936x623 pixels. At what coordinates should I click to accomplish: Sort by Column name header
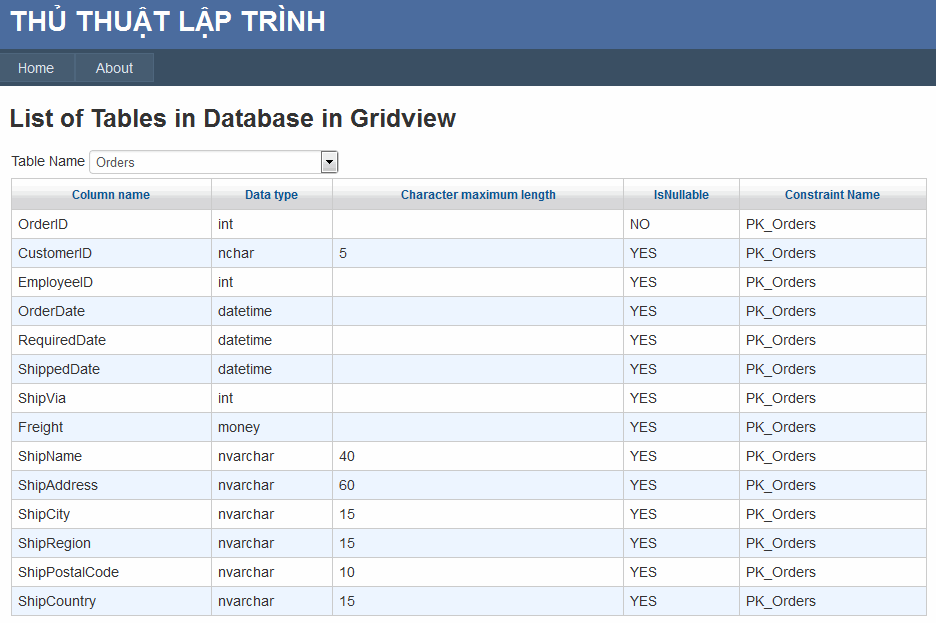click(111, 195)
